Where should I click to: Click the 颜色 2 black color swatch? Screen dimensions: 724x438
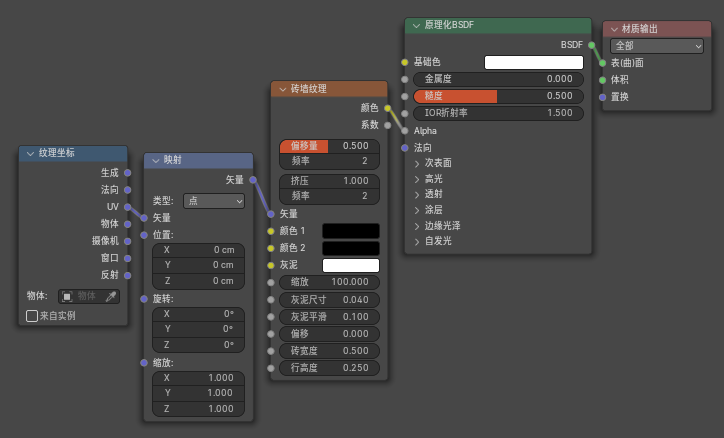click(350, 248)
